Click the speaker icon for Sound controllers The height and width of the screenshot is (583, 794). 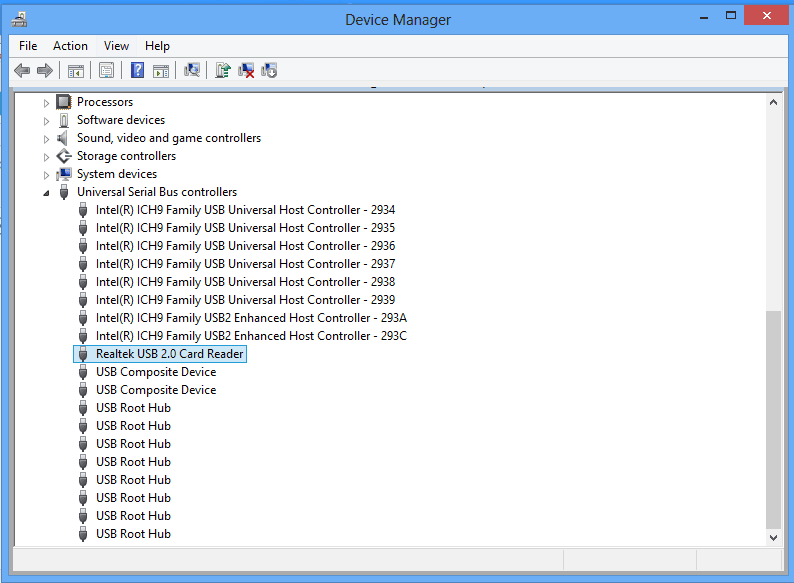63,138
